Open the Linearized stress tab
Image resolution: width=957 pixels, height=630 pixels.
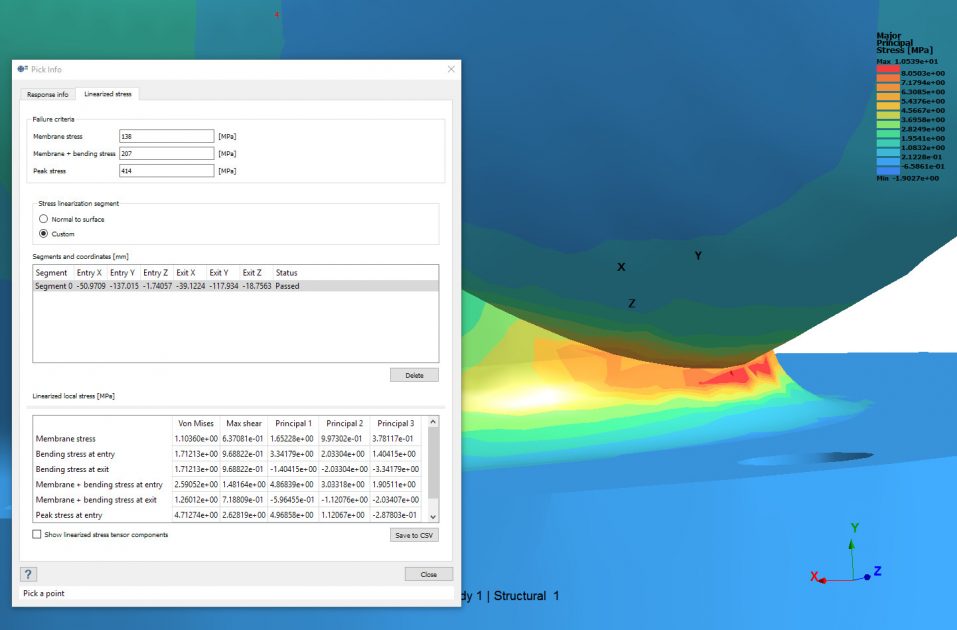(110, 94)
